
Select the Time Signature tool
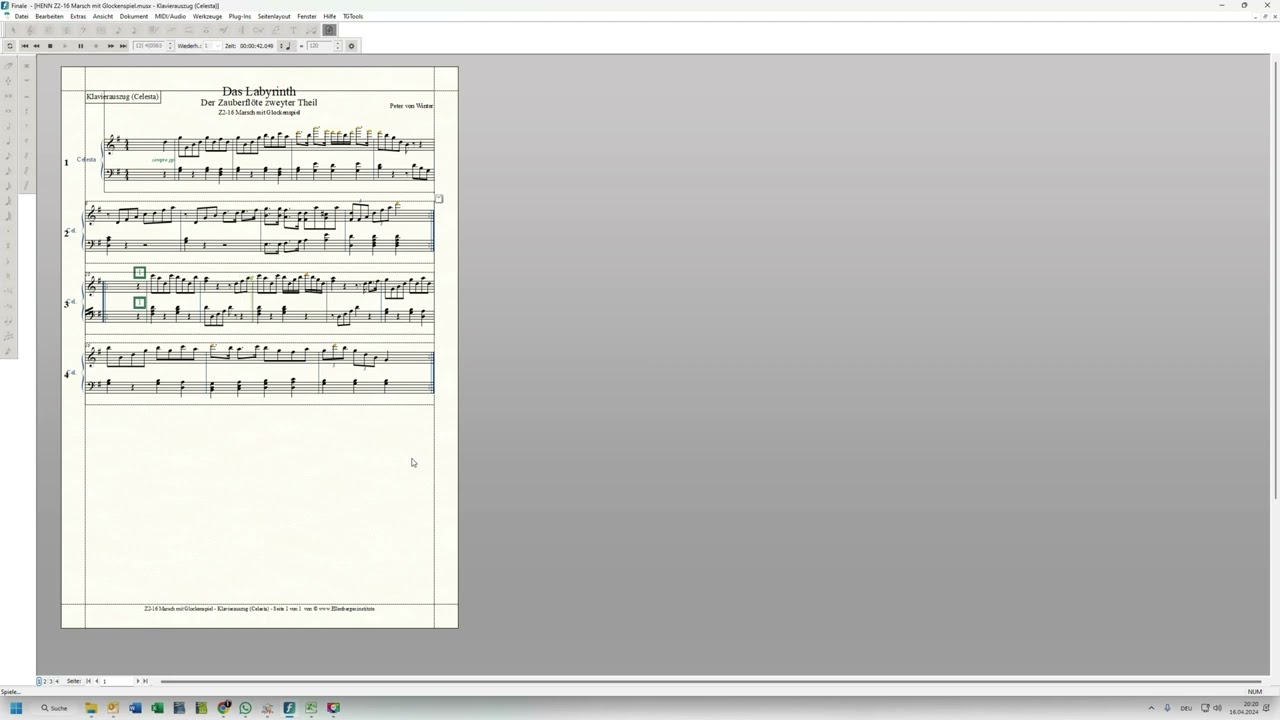coord(66,30)
